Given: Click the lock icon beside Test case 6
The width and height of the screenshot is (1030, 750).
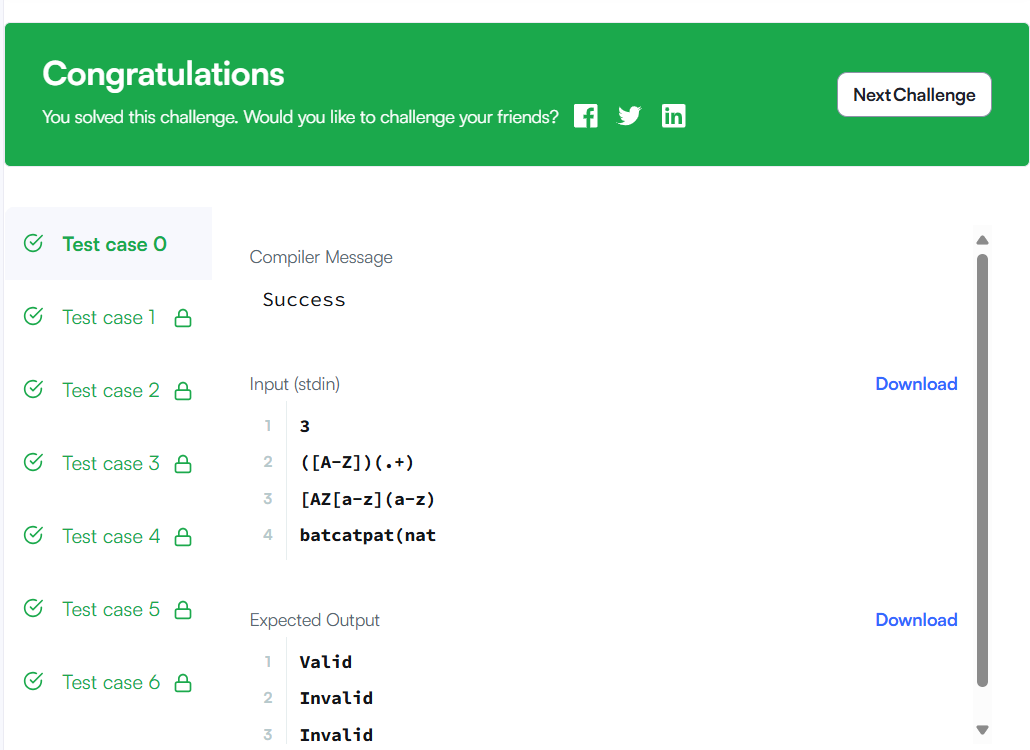Looking at the screenshot, I should 183,682.
